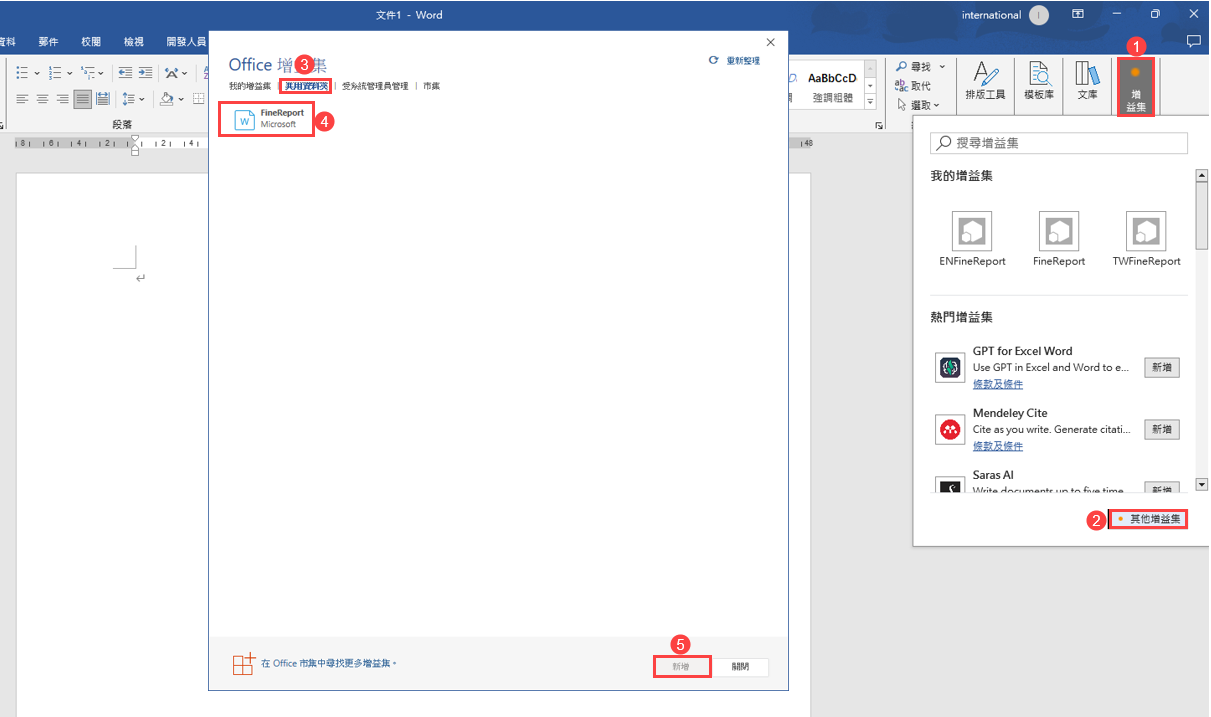Open the shading paint-bucket icon
Viewport: 1211px width, 717px height.
pyautogui.click(x=167, y=99)
